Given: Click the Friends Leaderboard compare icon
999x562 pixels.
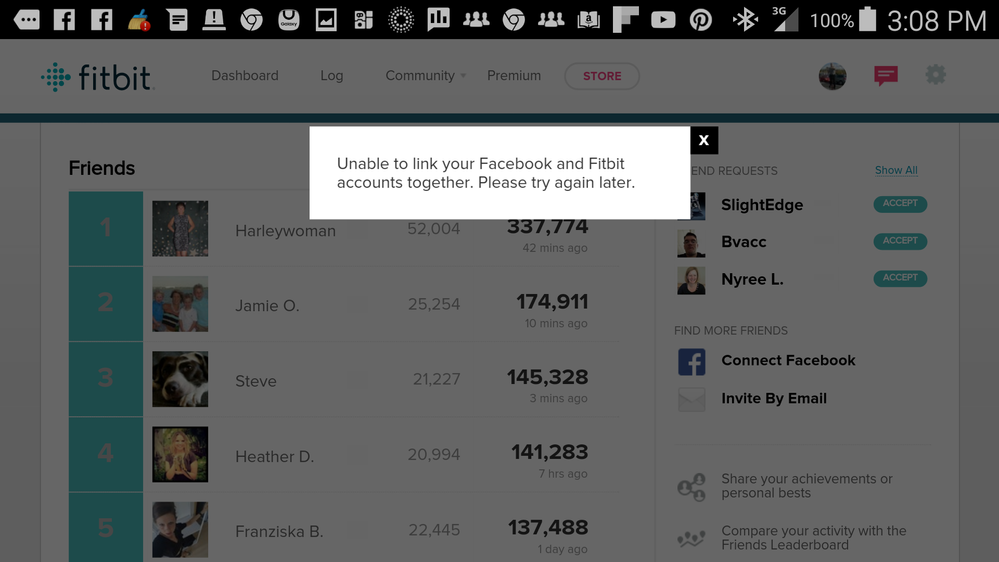Looking at the screenshot, I should tap(691, 538).
